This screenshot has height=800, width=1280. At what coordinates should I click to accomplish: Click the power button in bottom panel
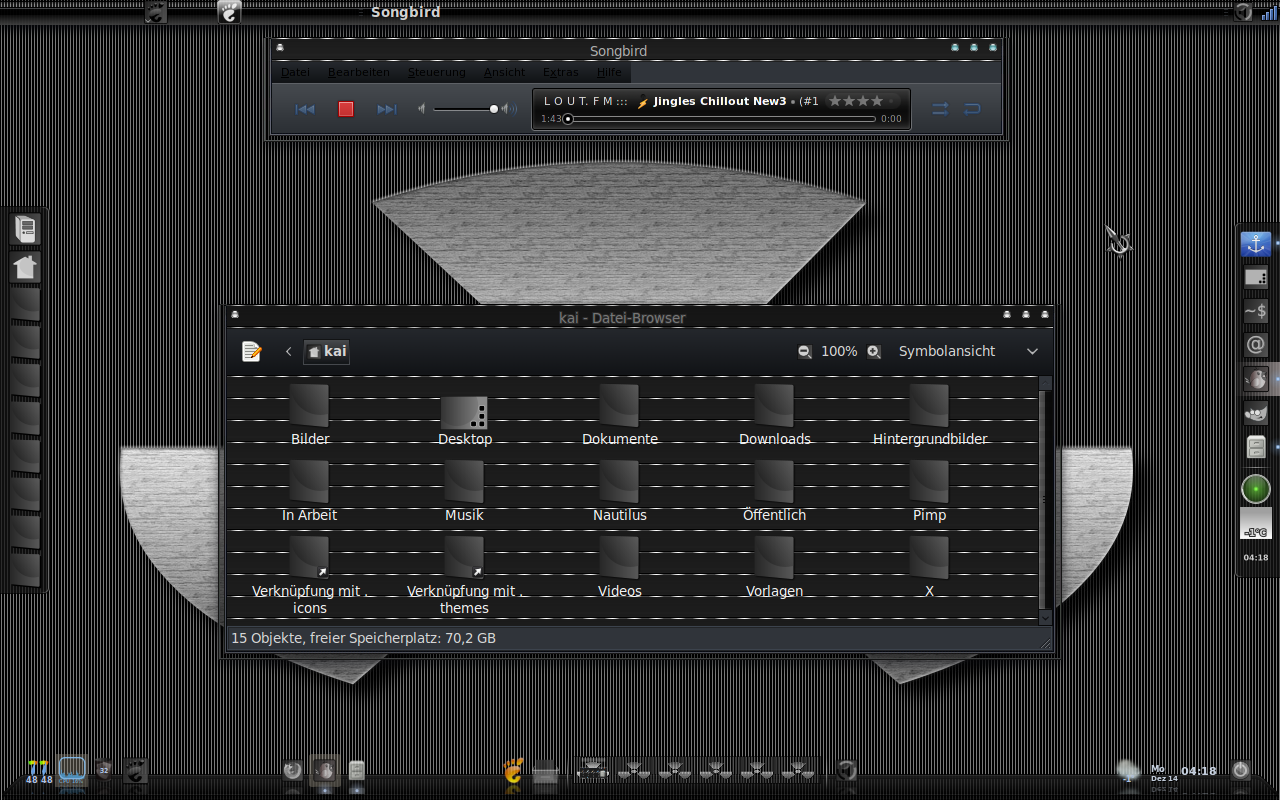[x=1240, y=770]
